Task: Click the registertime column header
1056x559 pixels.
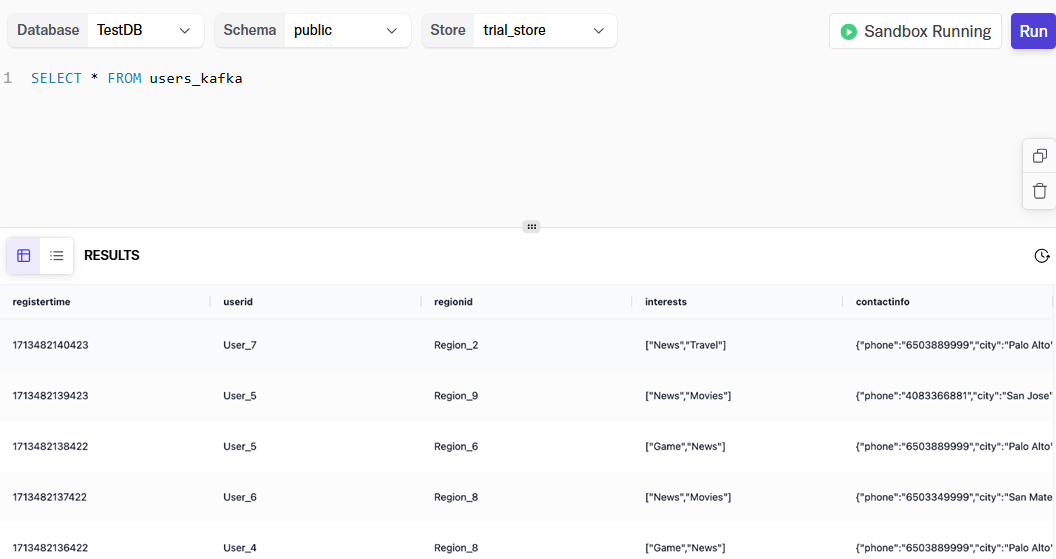Action: point(41,302)
